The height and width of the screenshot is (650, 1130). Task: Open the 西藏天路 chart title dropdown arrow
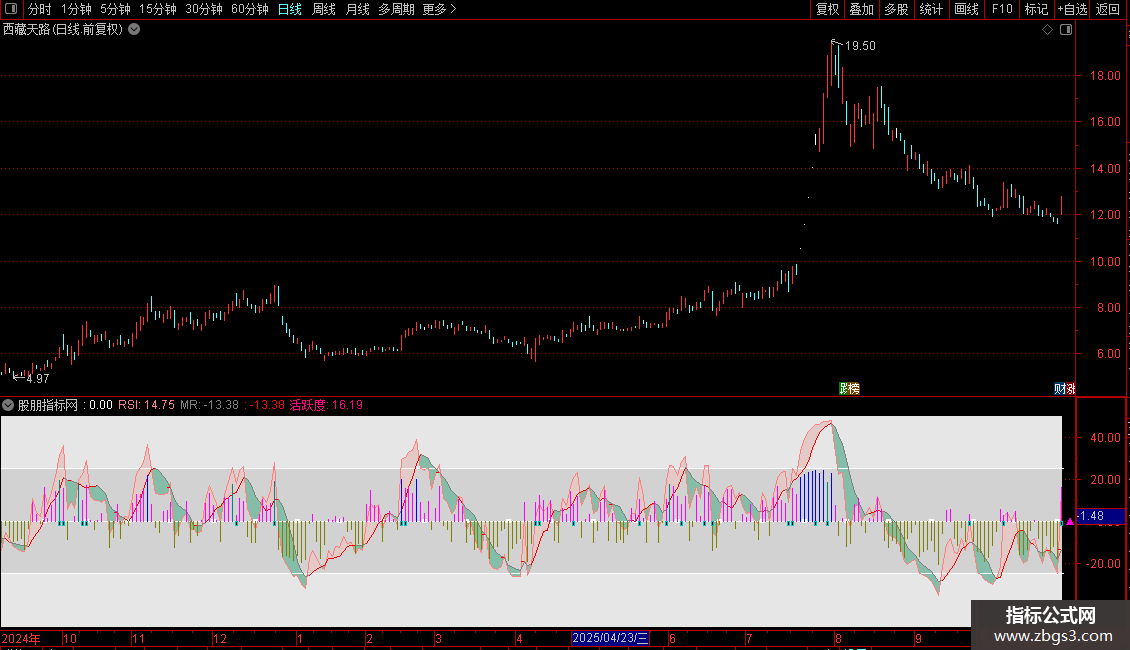(x=134, y=30)
